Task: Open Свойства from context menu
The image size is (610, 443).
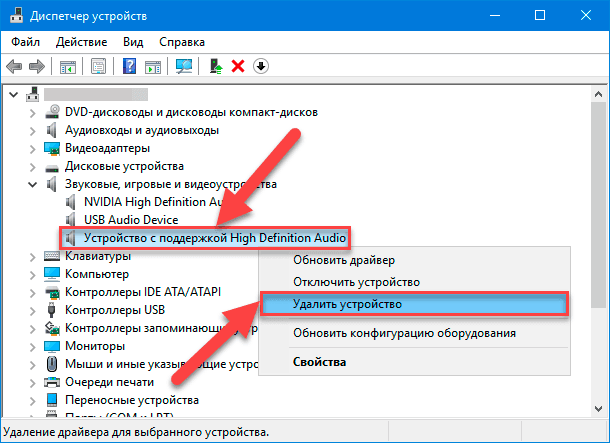Action: (414, 362)
